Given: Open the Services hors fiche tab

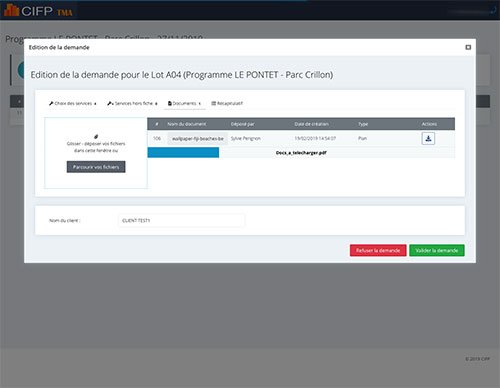Looking at the screenshot, I should click(132, 103).
